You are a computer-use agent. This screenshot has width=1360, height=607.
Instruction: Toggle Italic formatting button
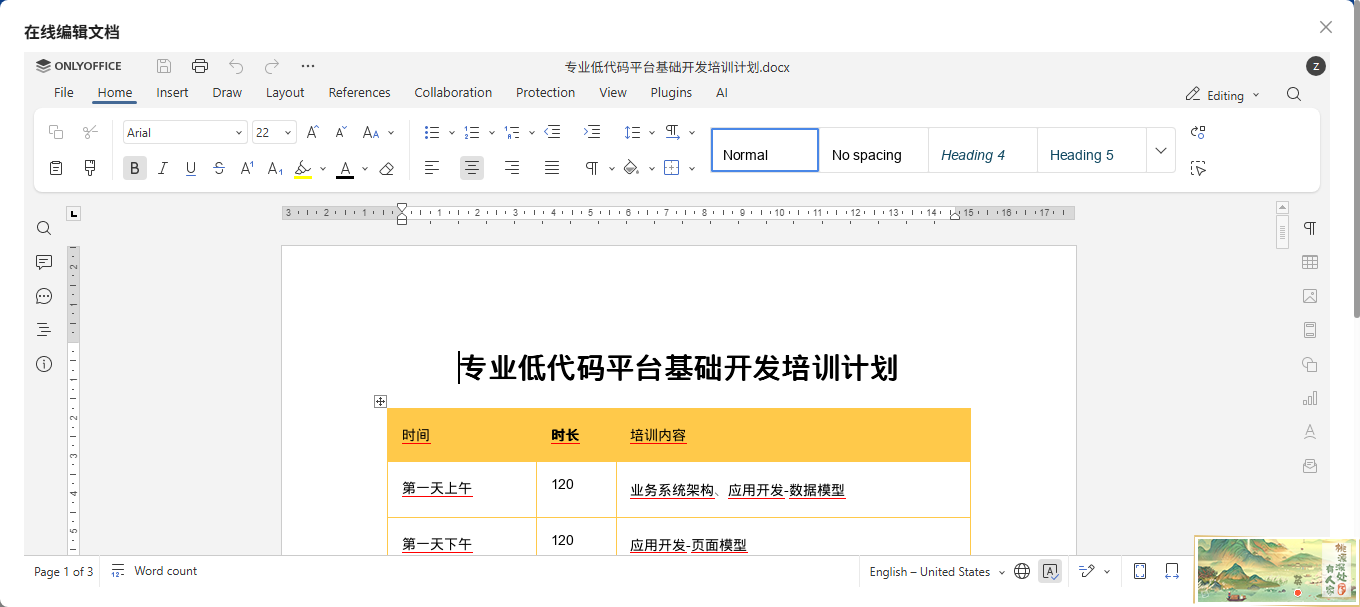(163, 168)
